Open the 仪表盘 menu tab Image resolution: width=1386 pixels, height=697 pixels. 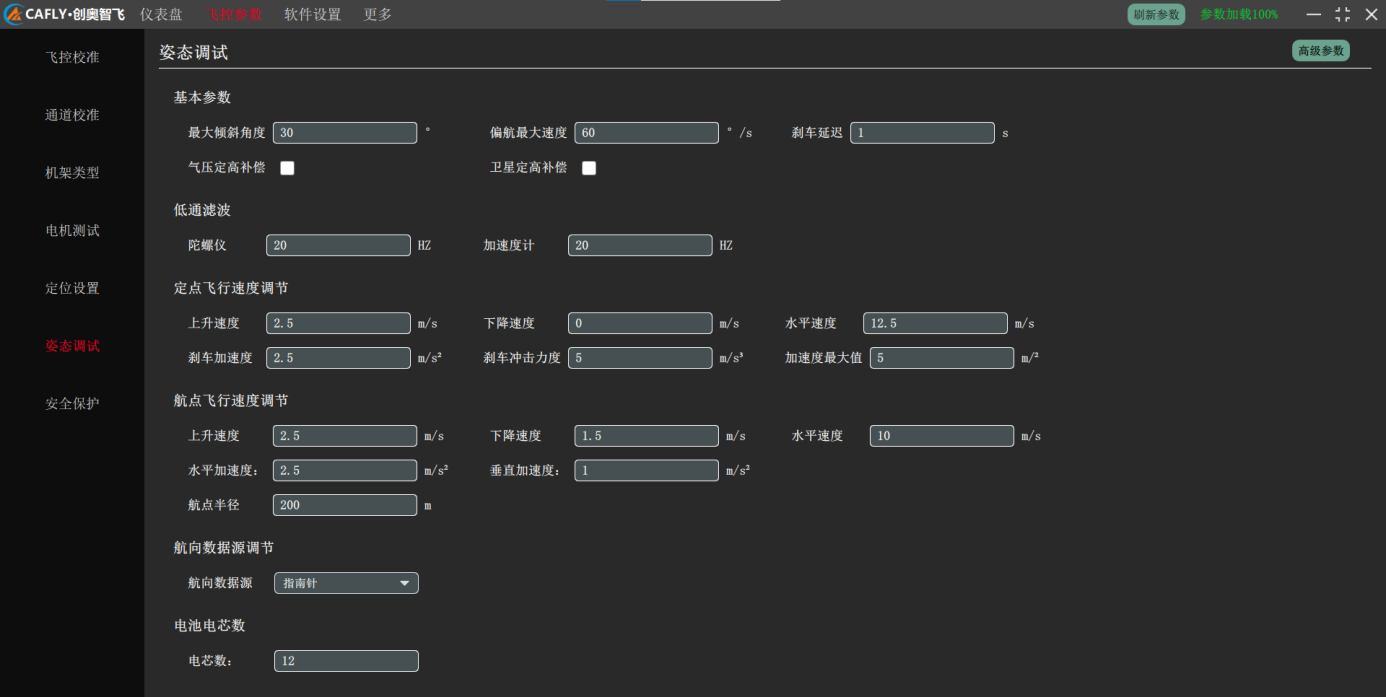pos(161,14)
